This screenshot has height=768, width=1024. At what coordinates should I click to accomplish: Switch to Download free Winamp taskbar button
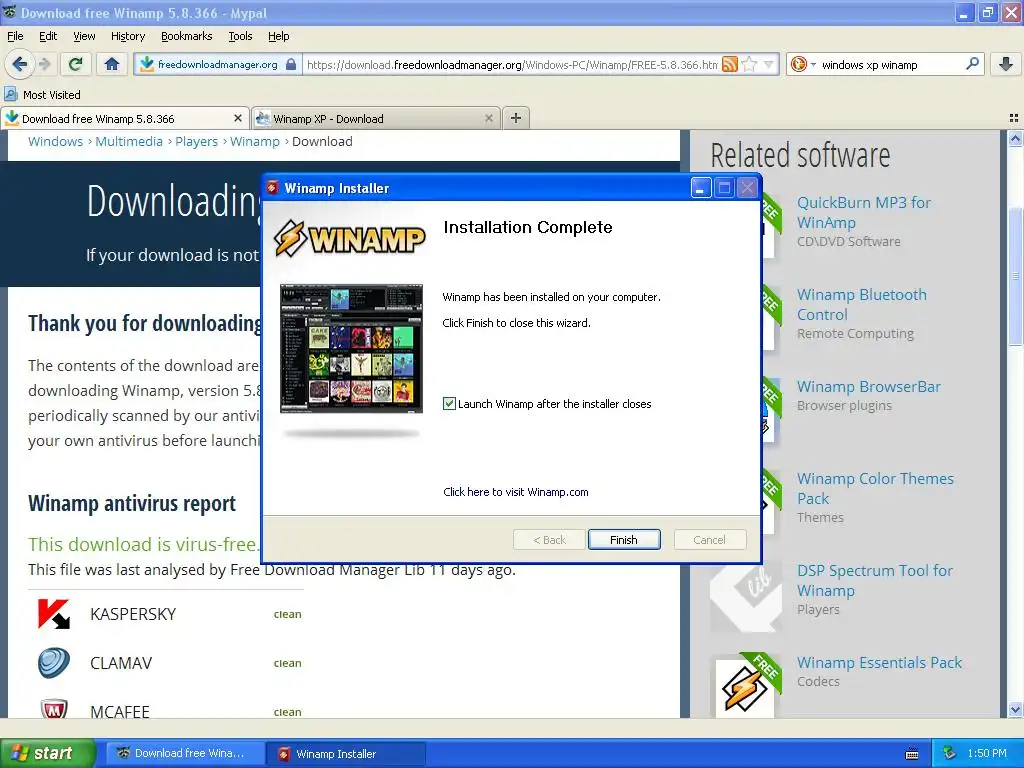coord(185,753)
